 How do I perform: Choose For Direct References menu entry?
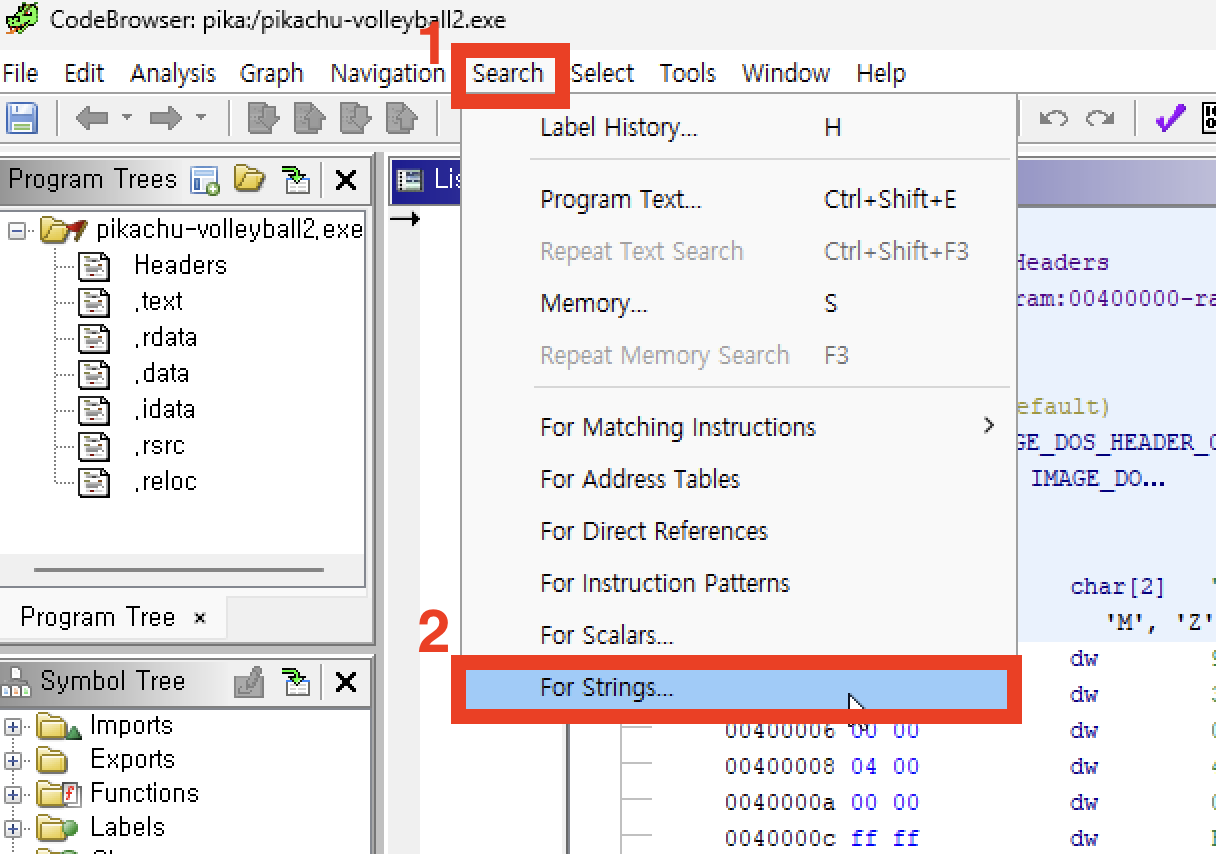738,531
